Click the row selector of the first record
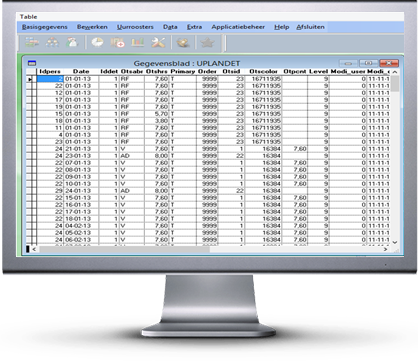 pyautogui.click(x=30, y=79)
